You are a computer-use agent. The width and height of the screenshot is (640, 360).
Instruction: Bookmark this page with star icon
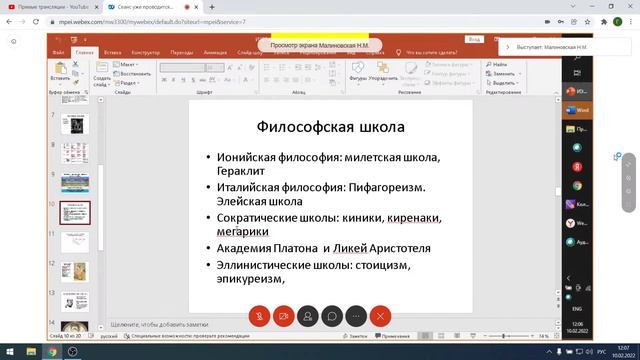[587, 22]
